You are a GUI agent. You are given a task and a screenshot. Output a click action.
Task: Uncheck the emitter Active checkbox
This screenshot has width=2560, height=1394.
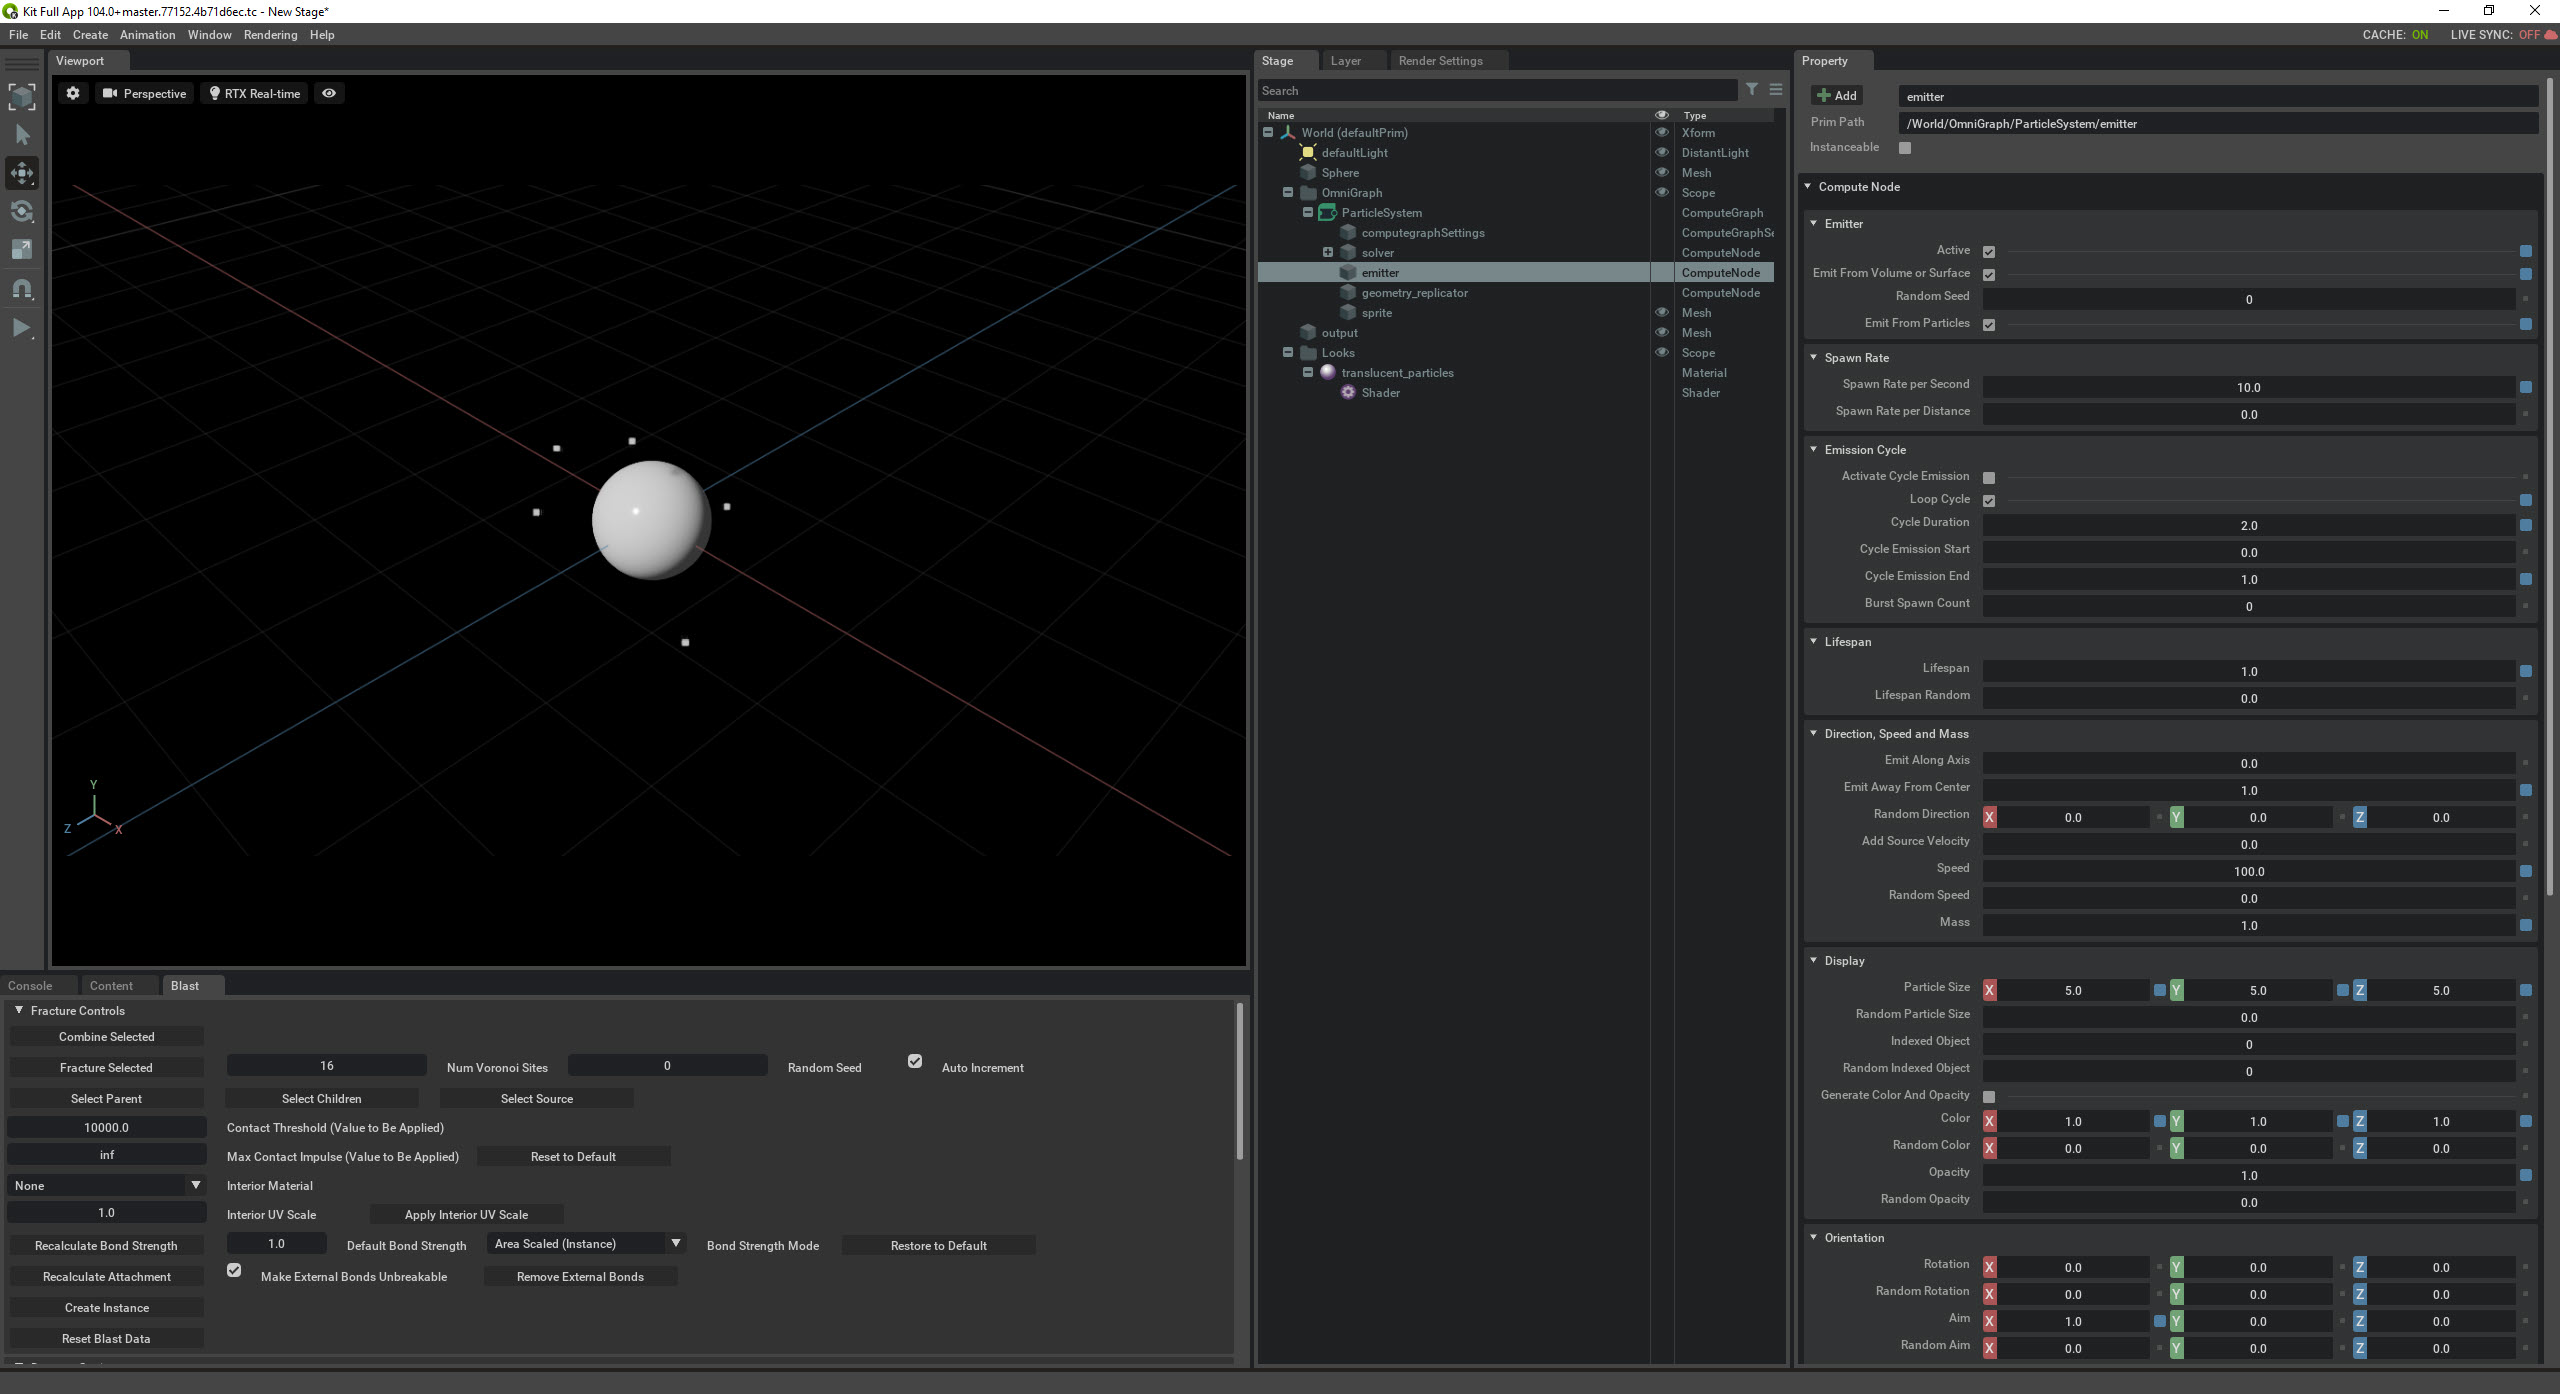click(1989, 252)
